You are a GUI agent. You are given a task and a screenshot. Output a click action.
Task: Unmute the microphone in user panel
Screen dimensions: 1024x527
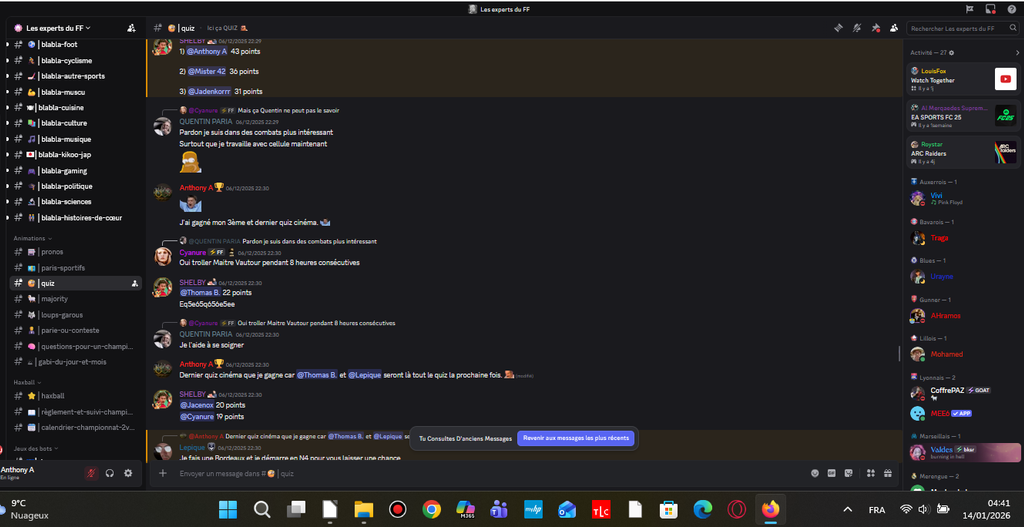point(91,473)
